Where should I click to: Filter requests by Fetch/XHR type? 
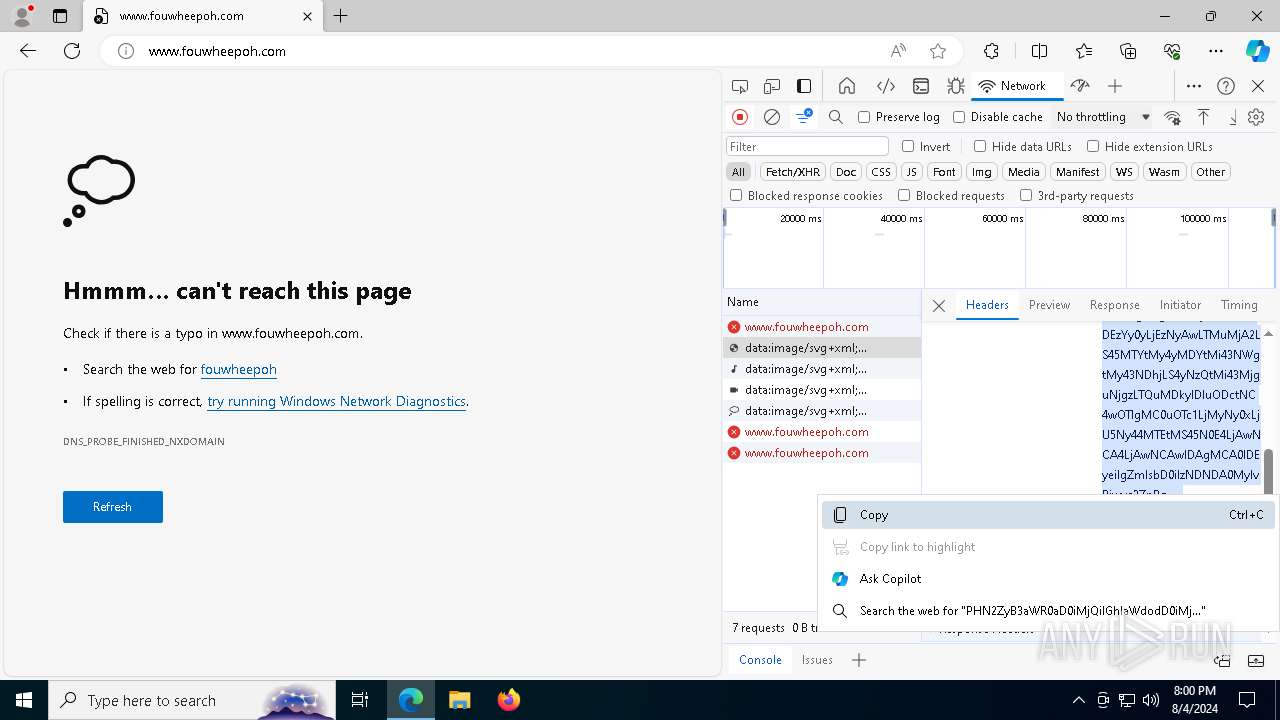793,172
